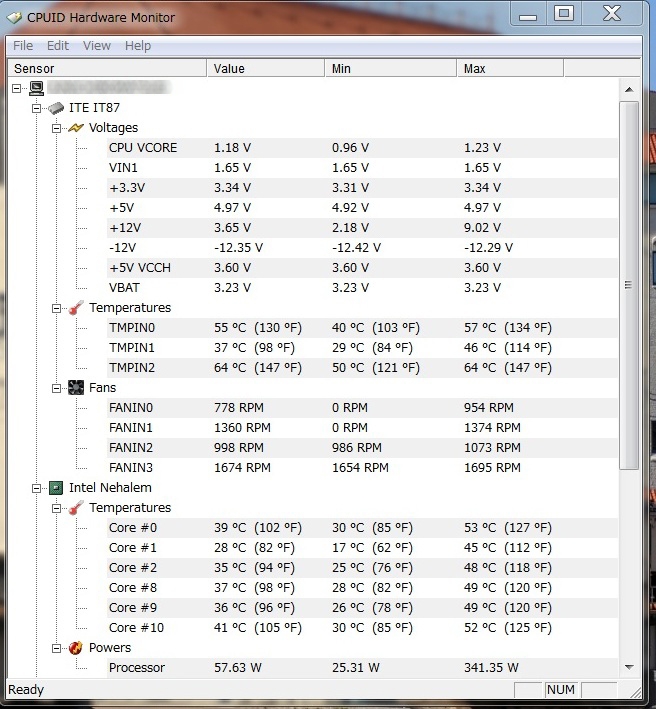Minimize the Hardware Monitor window
The width and height of the screenshot is (656, 709).
tap(528, 15)
